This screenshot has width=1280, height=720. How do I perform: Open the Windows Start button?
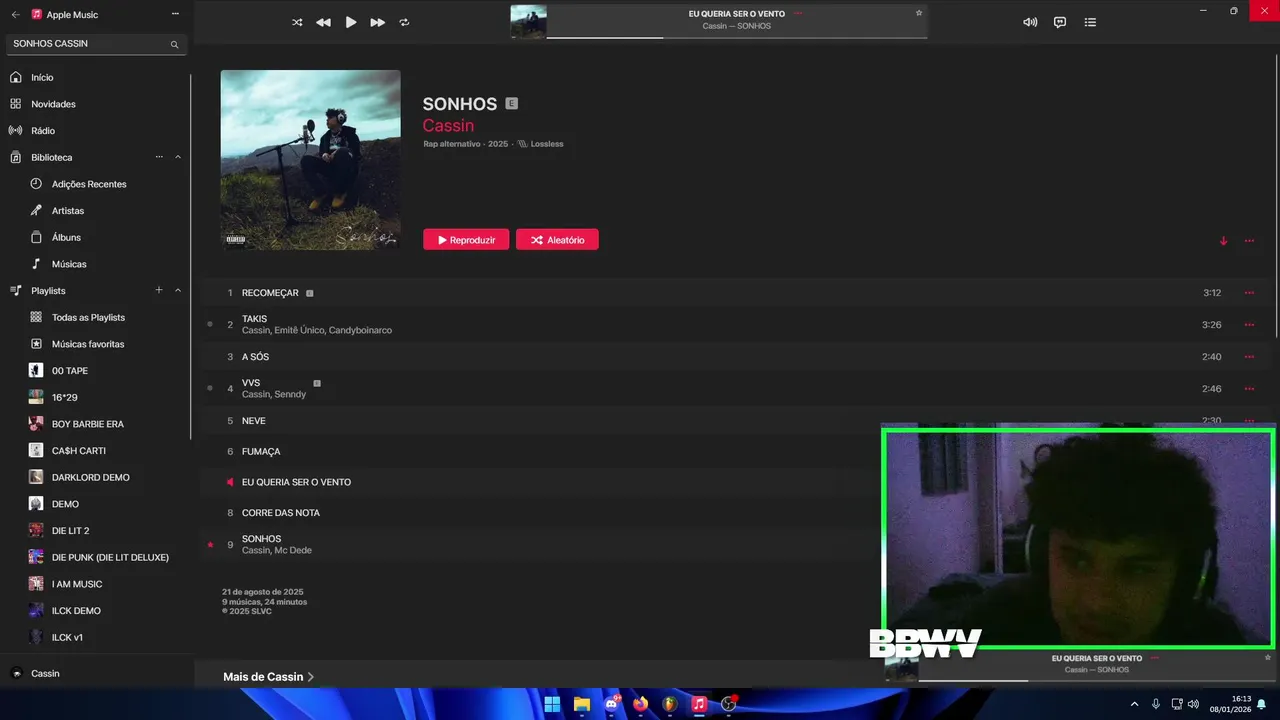(x=552, y=704)
